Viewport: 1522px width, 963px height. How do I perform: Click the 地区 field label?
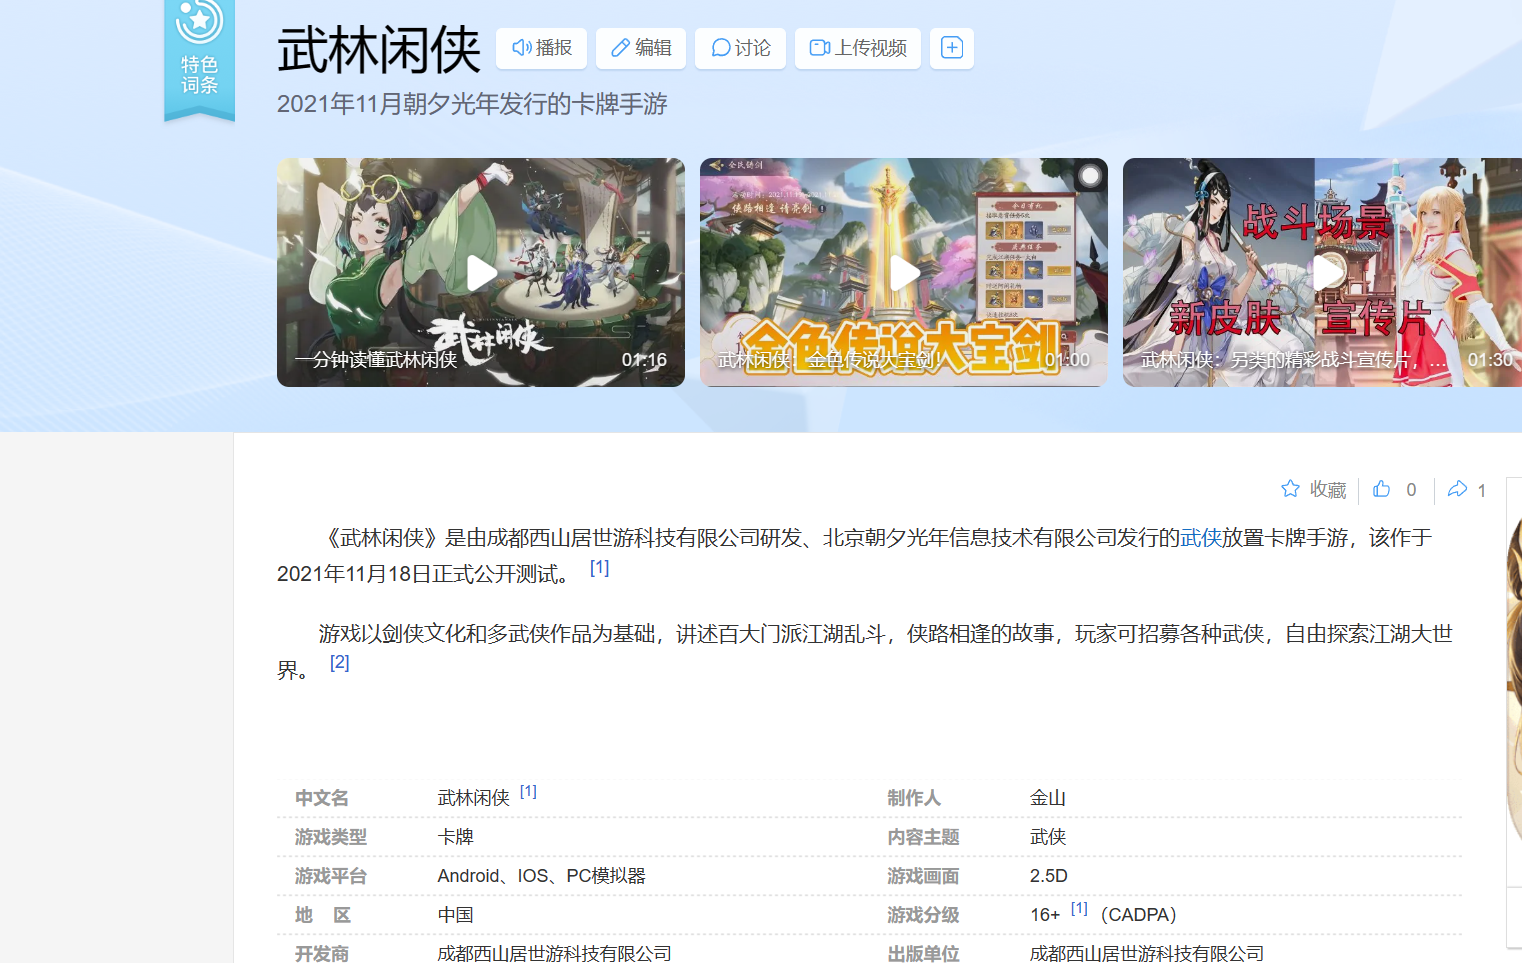pos(322,915)
